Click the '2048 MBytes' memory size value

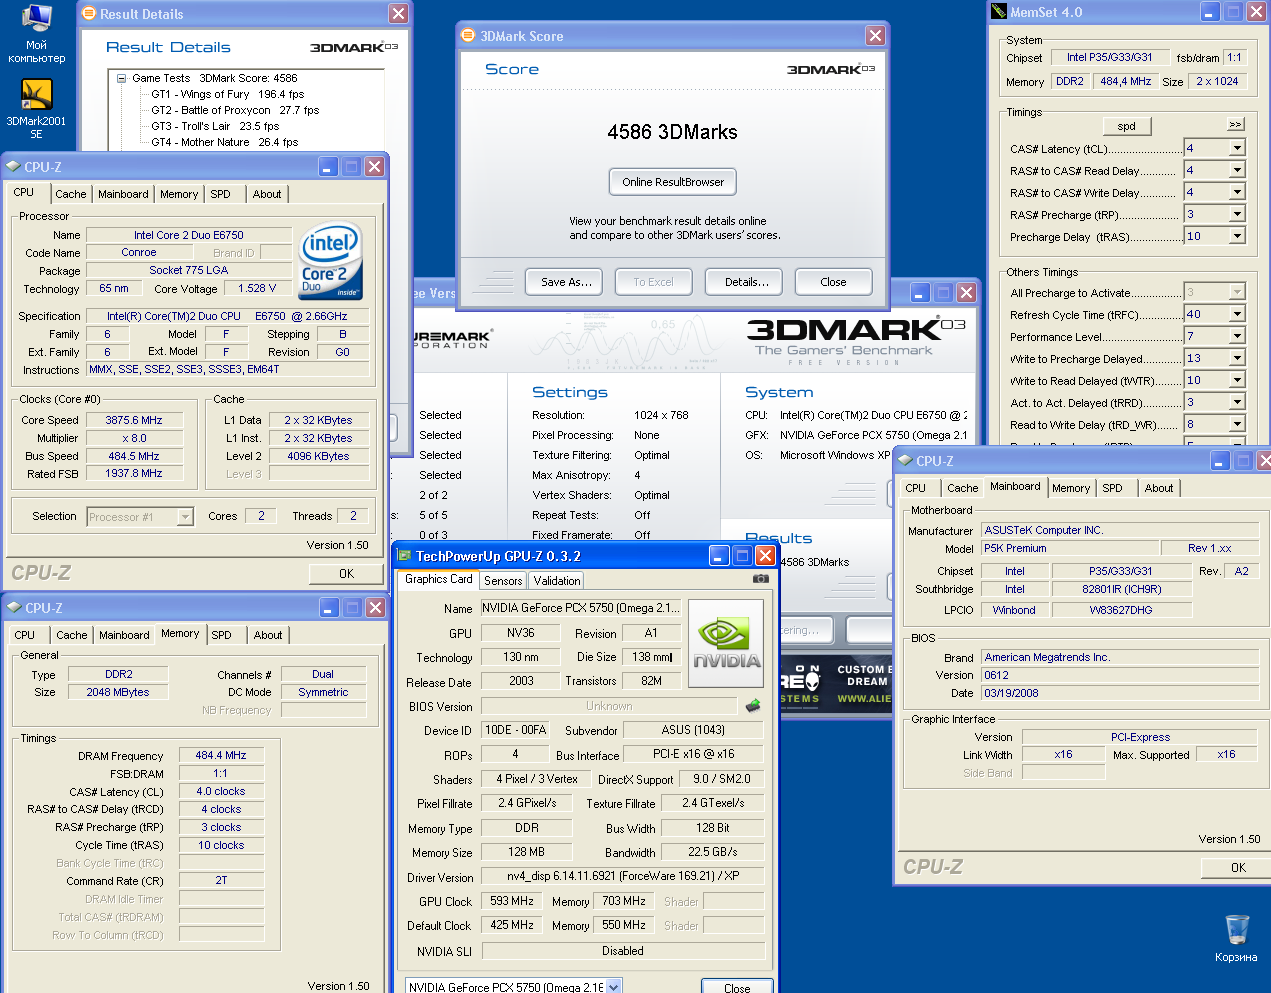tap(118, 692)
